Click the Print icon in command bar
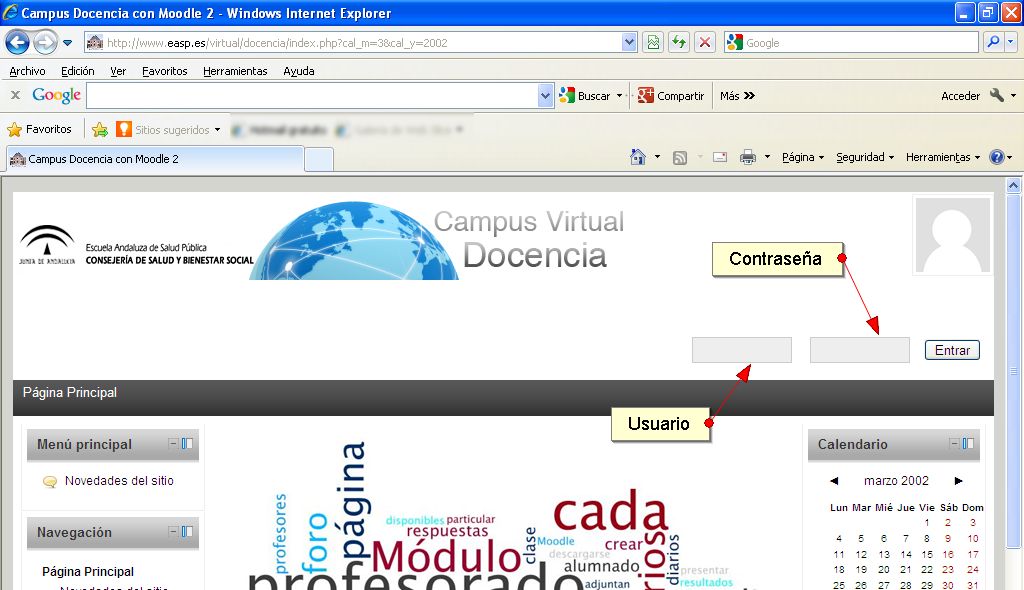Screen dimensions: 1024x590 coord(747,157)
